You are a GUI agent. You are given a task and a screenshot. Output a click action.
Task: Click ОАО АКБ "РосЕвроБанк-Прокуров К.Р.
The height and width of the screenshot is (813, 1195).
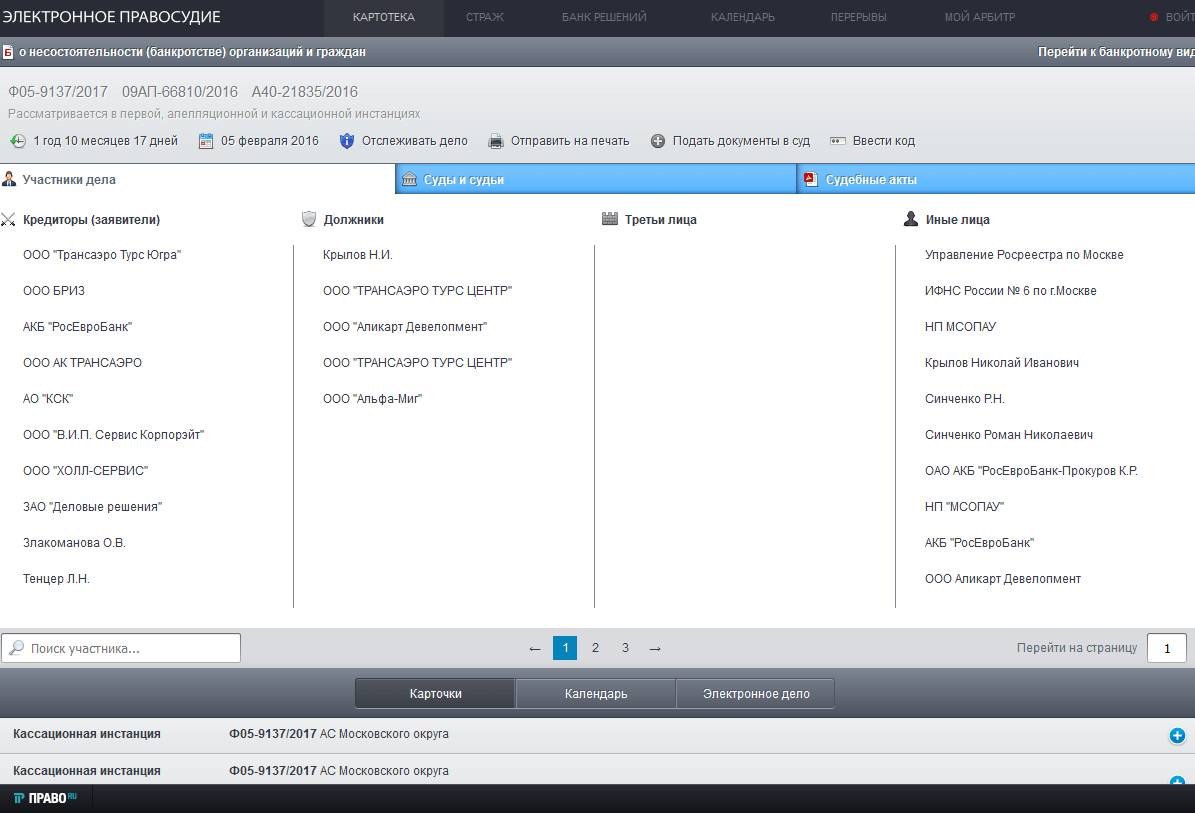tap(1031, 471)
